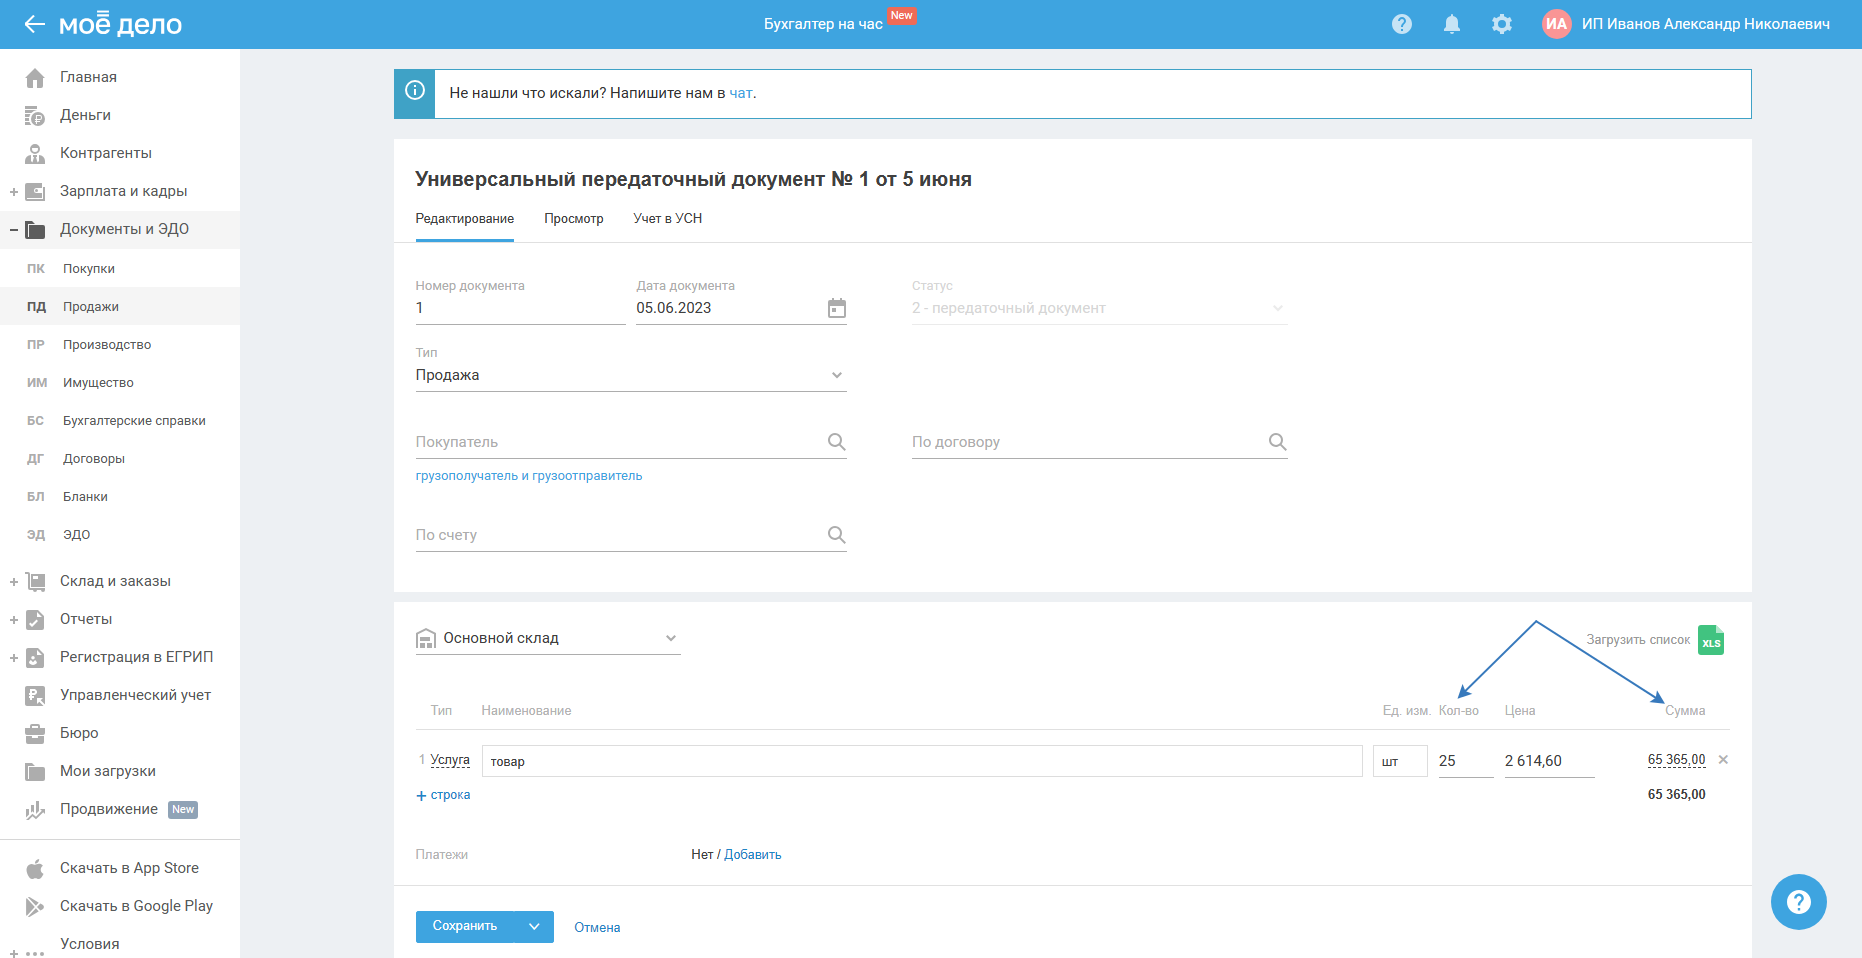Open Сохранить button dropdown arrow

tap(534, 927)
